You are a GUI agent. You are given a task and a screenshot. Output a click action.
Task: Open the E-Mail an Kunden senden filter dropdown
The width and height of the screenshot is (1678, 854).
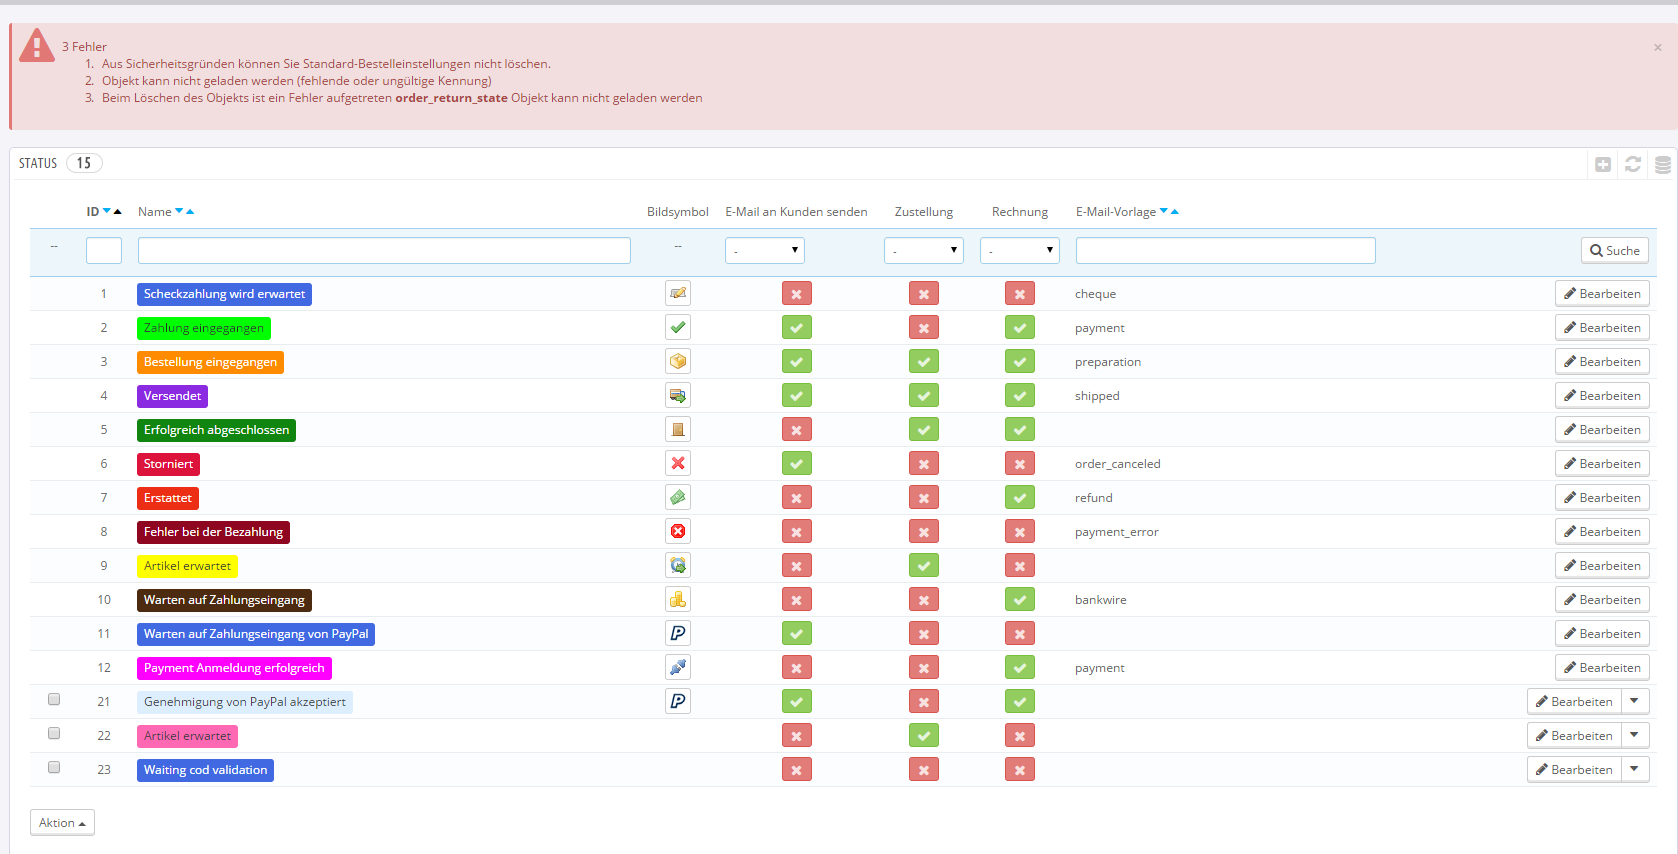(x=764, y=251)
